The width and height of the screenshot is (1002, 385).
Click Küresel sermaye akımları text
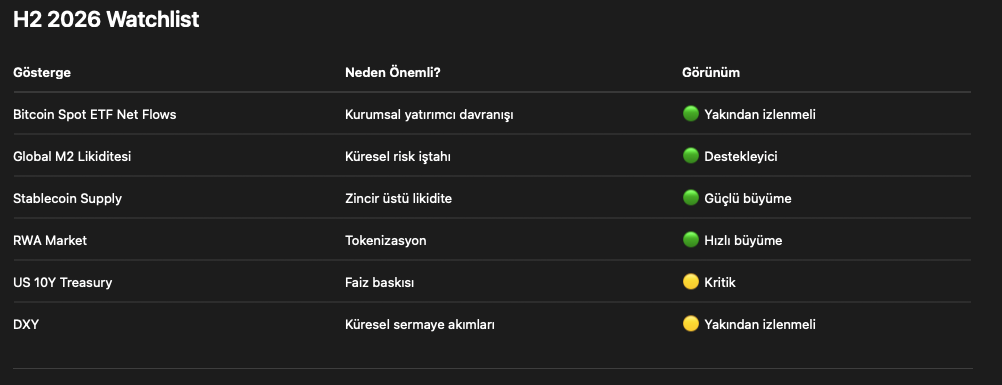[420, 324]
